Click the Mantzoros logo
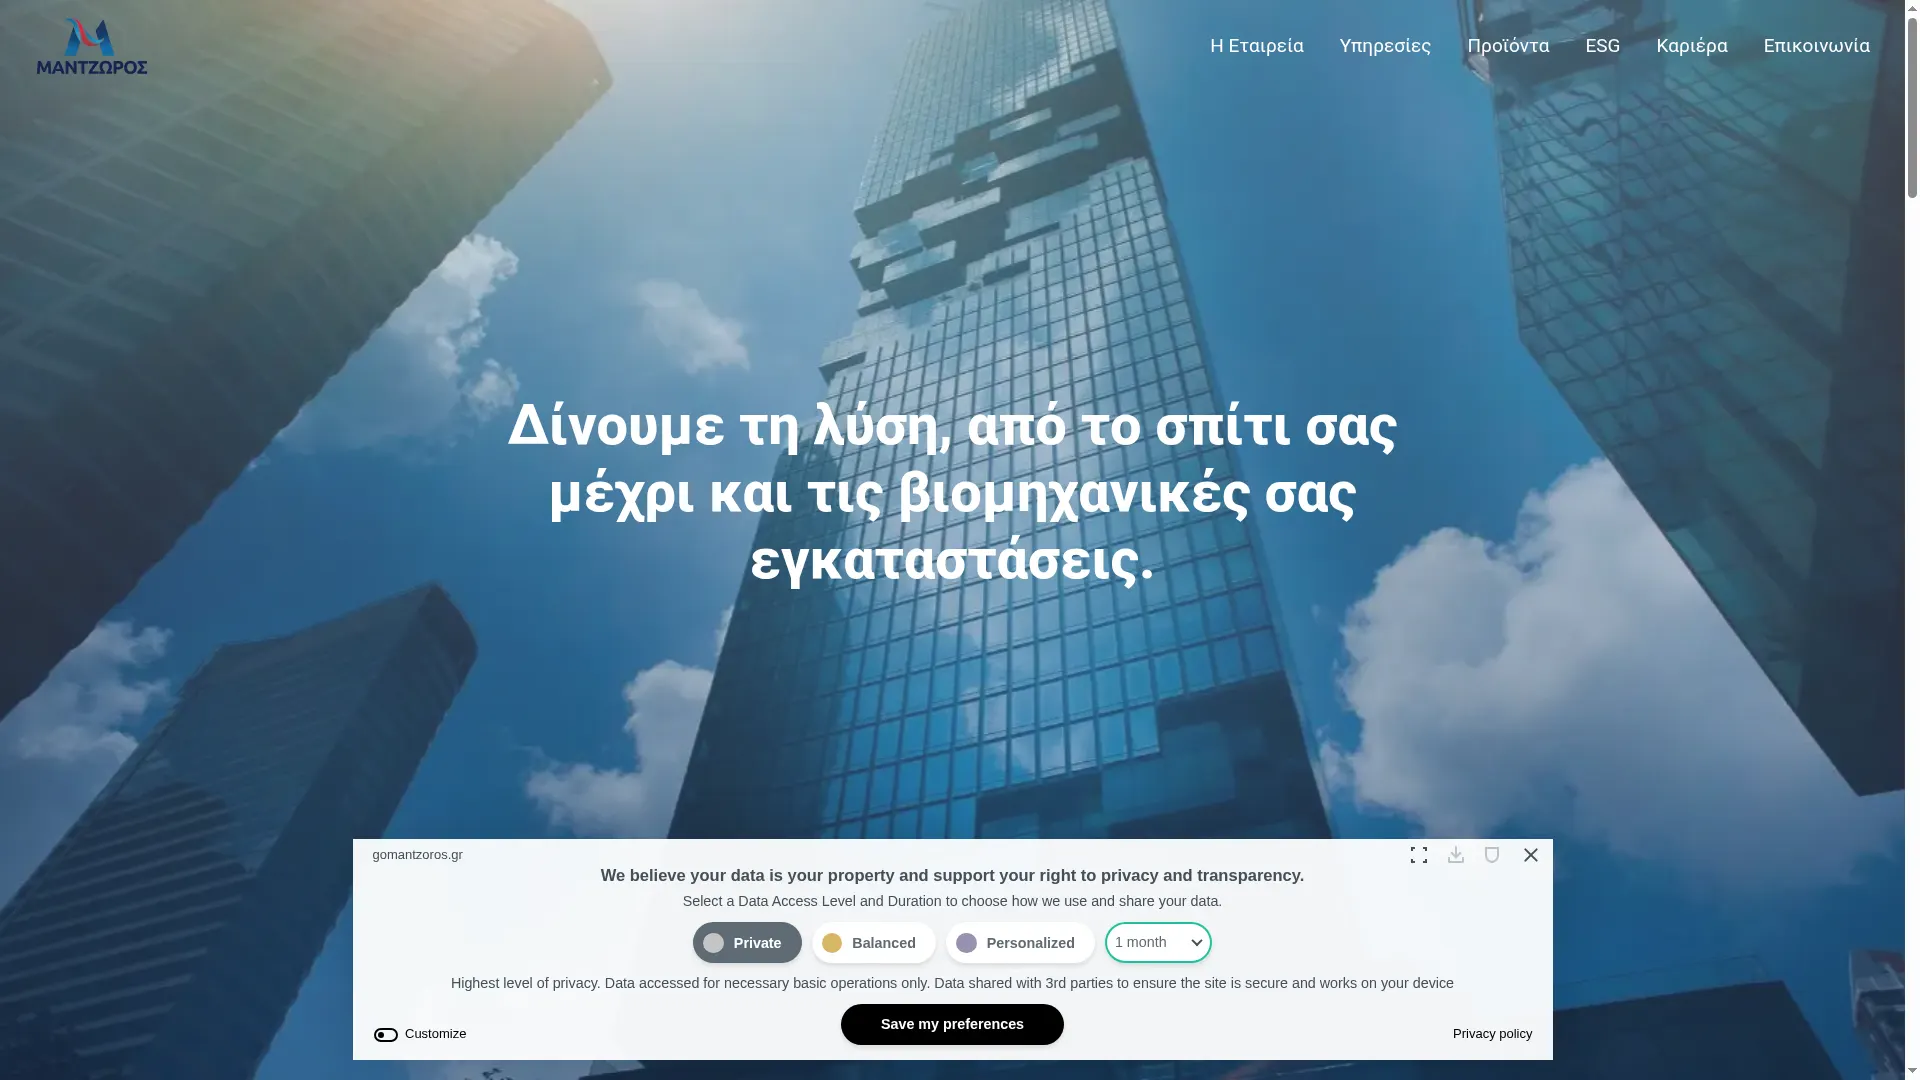1920x1080 pixels. [x=92, y=46]
